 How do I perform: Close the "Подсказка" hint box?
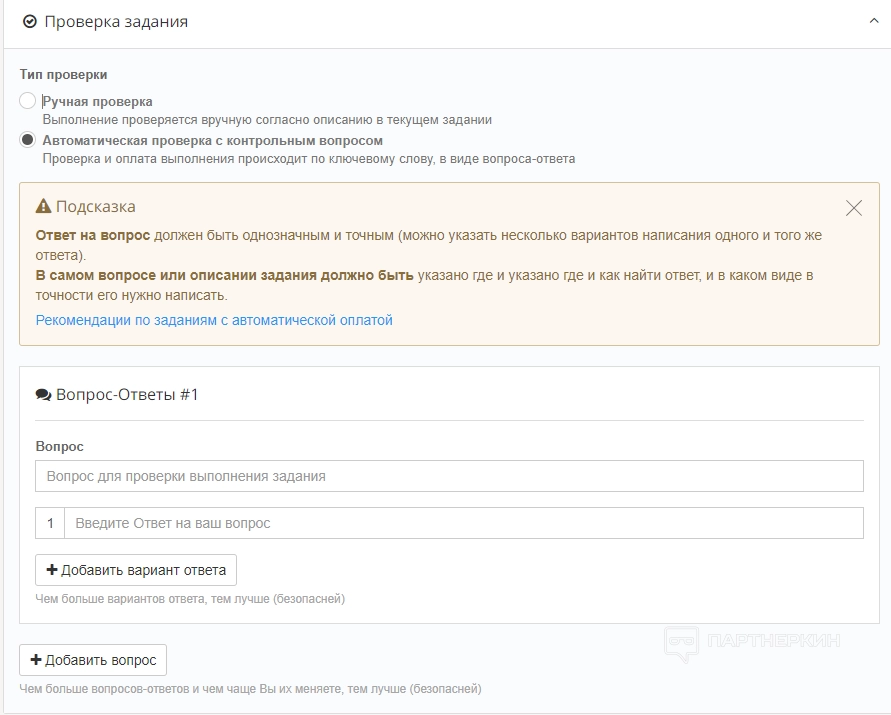tap(853, 208)
